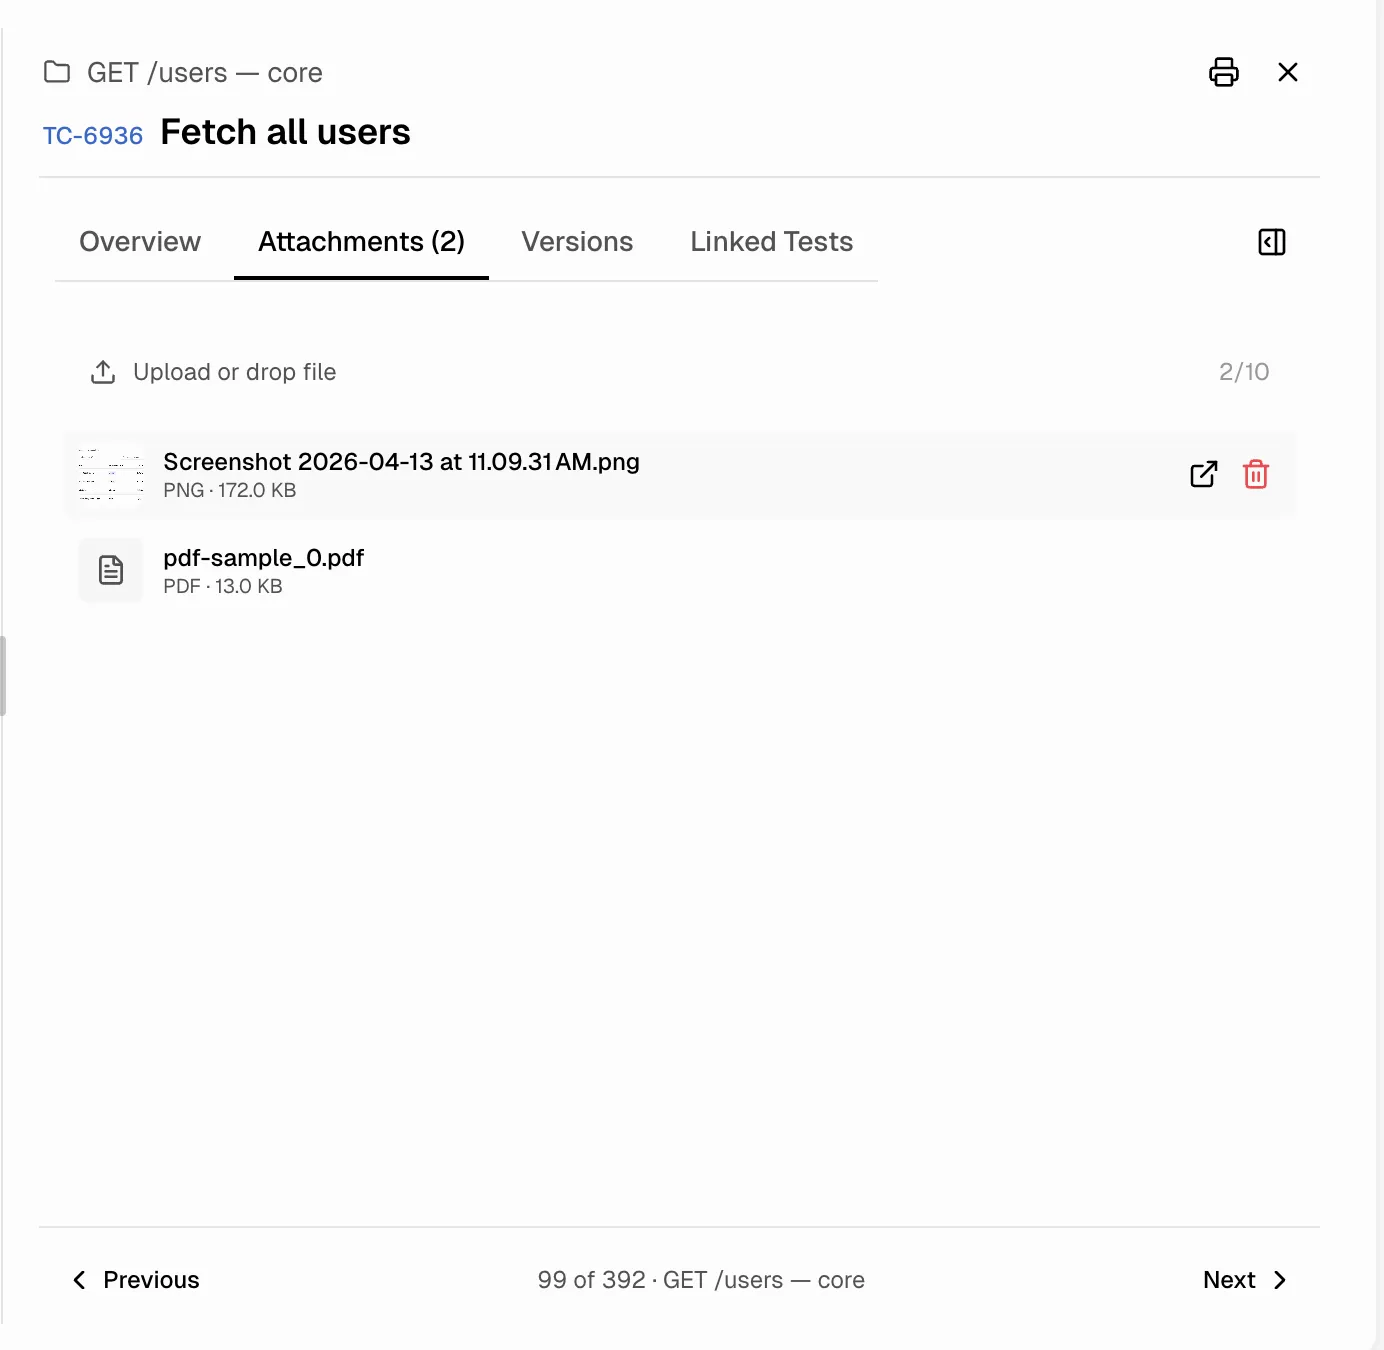
Task: Go to the previous test case
Action: point(135,1280)
